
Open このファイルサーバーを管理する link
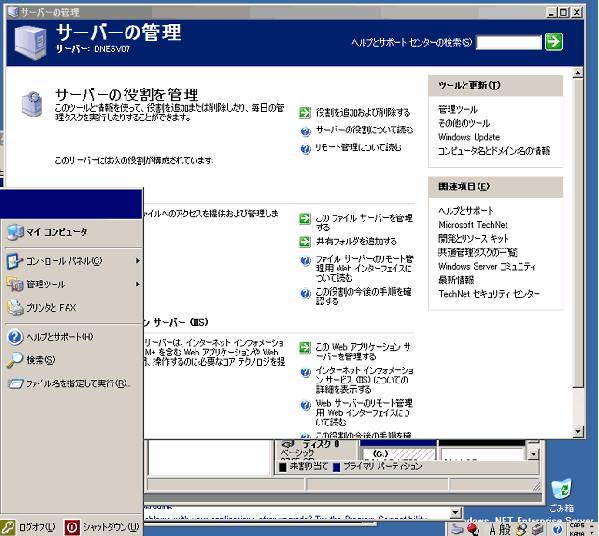click(x=364, y=222)
